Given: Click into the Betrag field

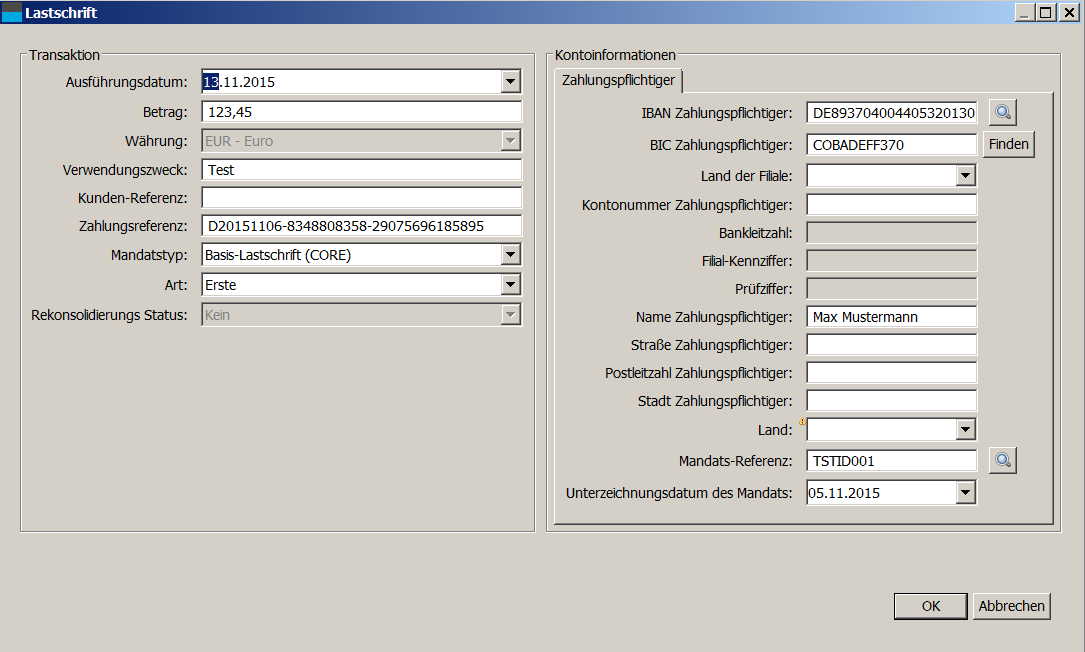Looking at the screenshot, I should (361, 112).
